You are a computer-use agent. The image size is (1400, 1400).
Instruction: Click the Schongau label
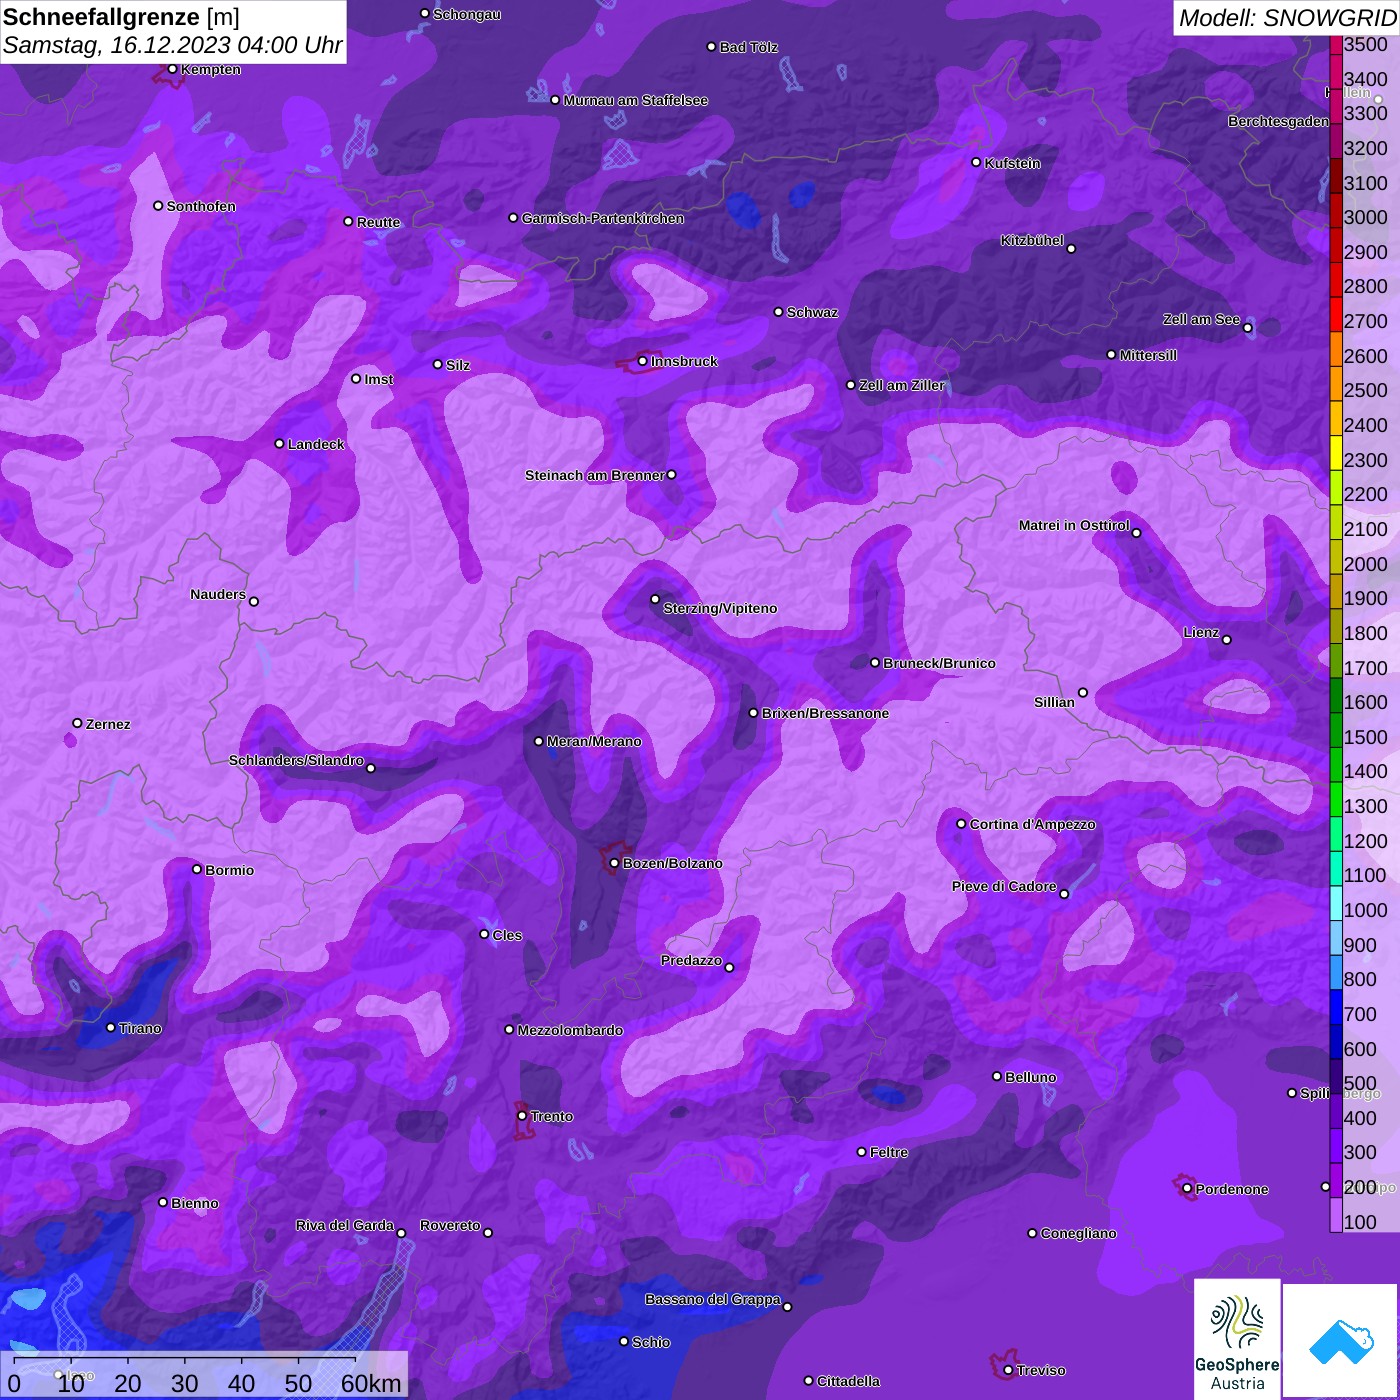pyautogui.click(x=466, y=14)
